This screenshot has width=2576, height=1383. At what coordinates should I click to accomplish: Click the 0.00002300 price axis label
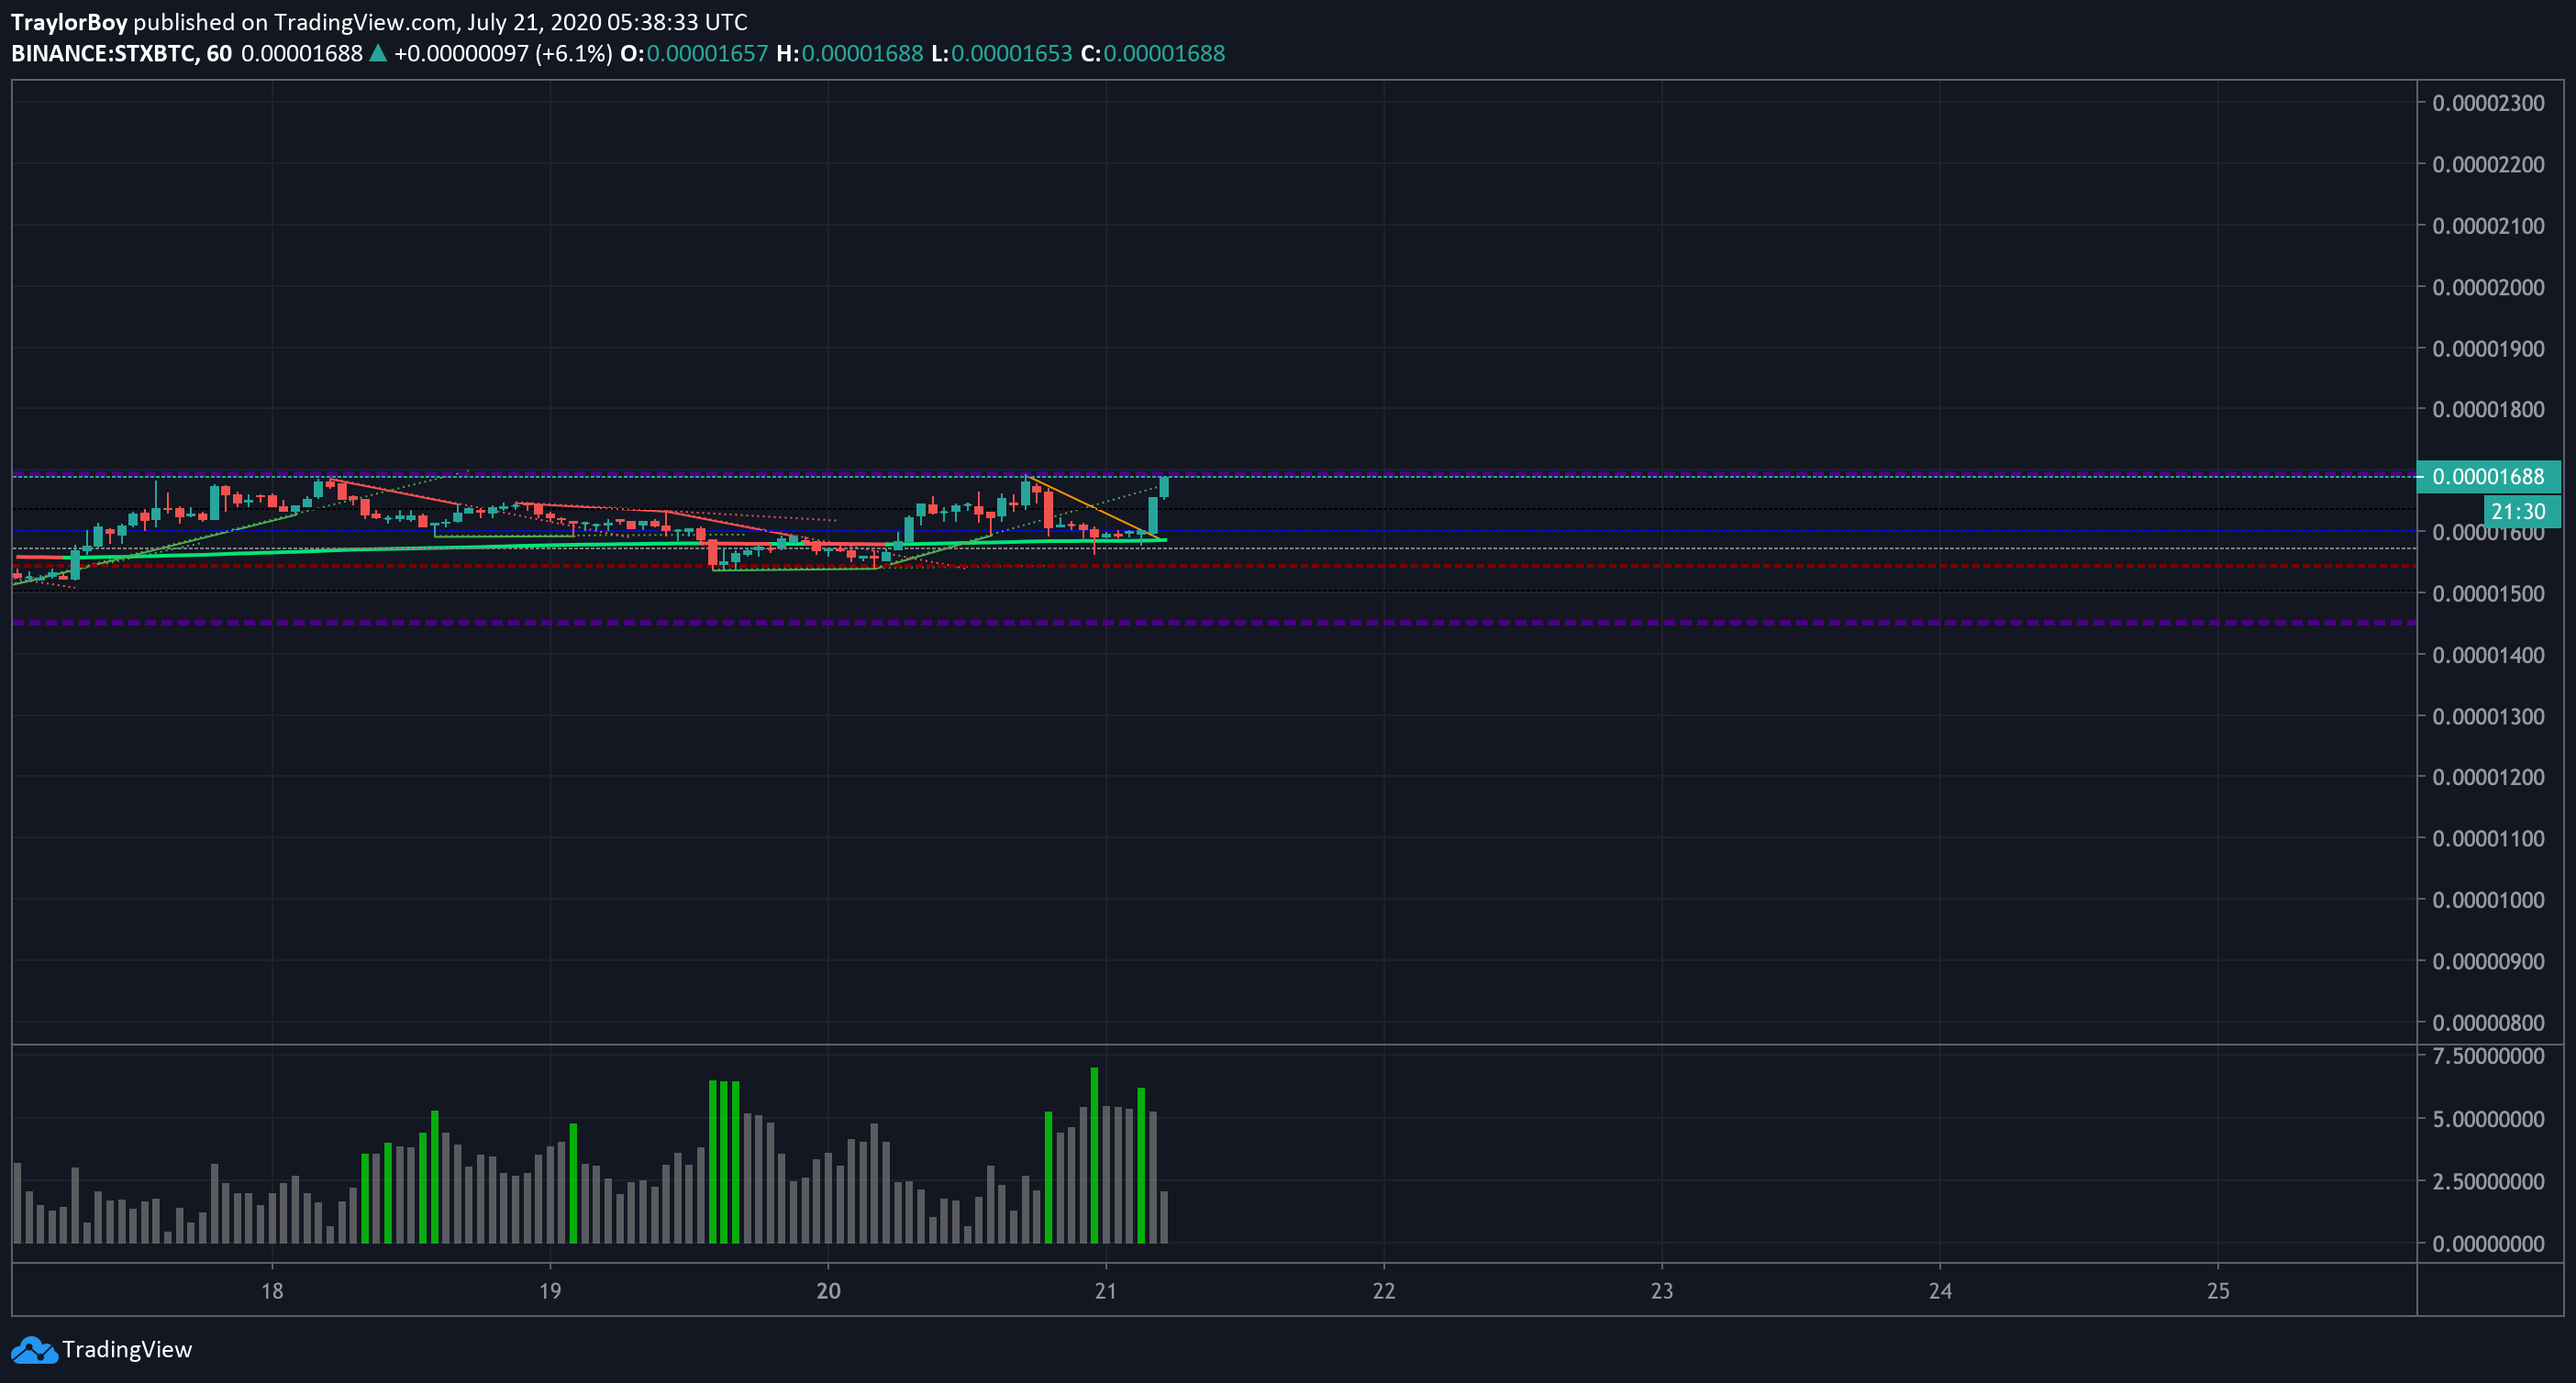(2489, 103)
